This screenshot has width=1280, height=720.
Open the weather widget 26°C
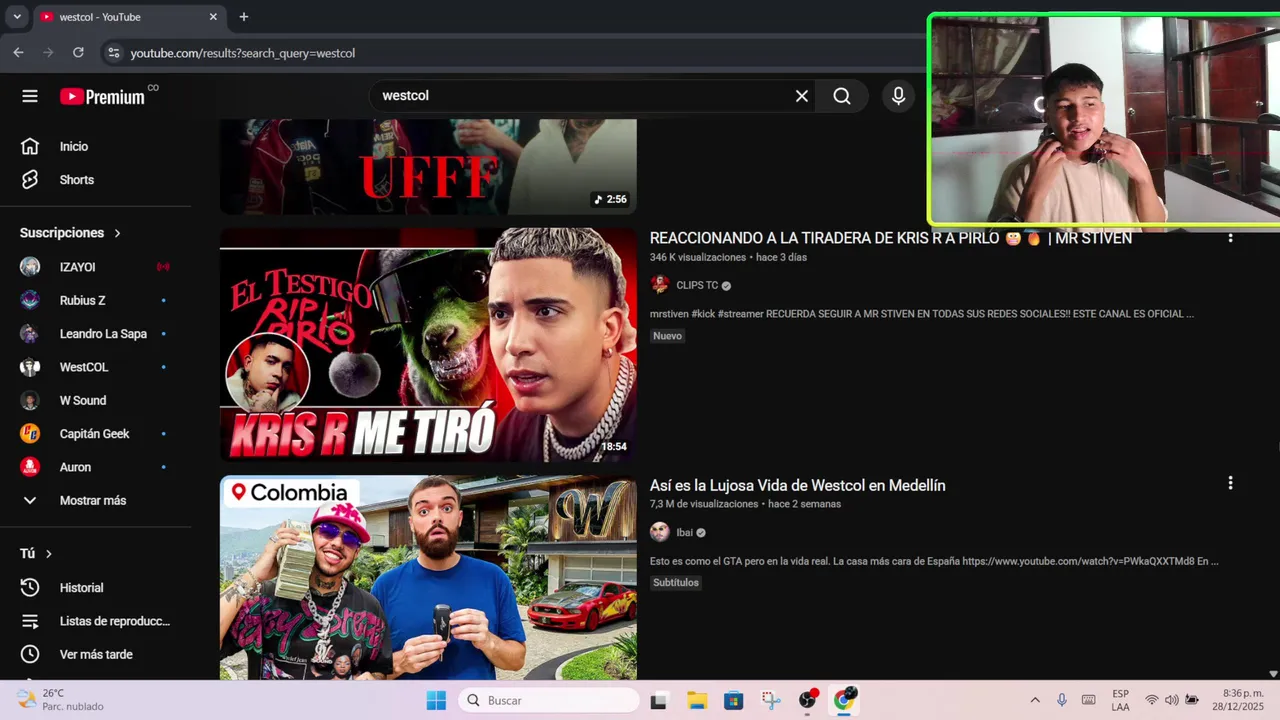point(60,700)
